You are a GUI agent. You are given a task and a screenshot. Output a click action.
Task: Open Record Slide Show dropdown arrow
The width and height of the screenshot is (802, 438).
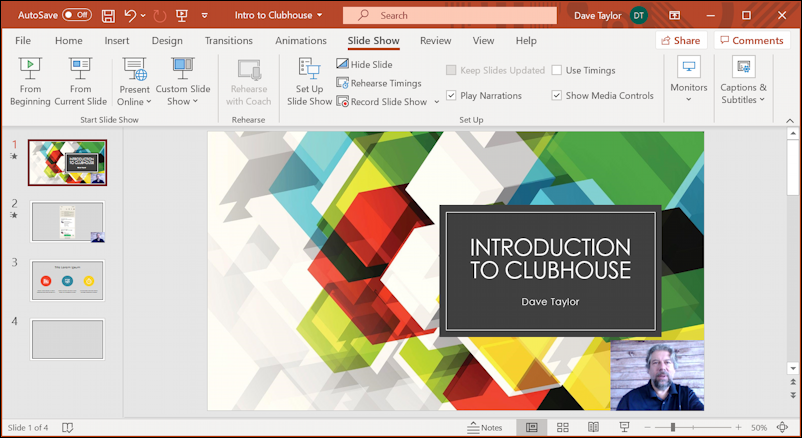[436, 102]
